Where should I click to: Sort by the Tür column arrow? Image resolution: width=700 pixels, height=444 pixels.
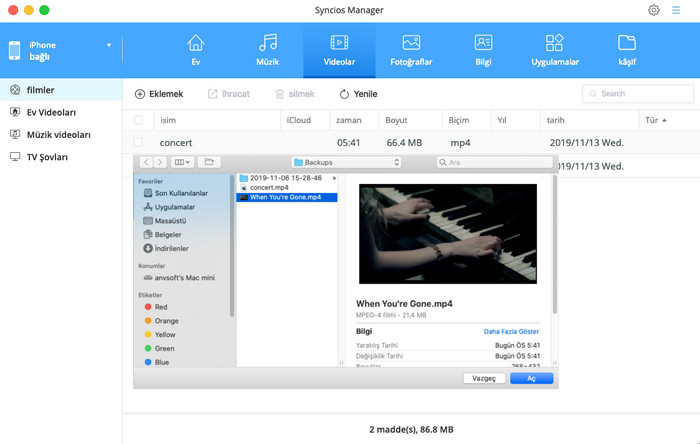tap(664, 120)
